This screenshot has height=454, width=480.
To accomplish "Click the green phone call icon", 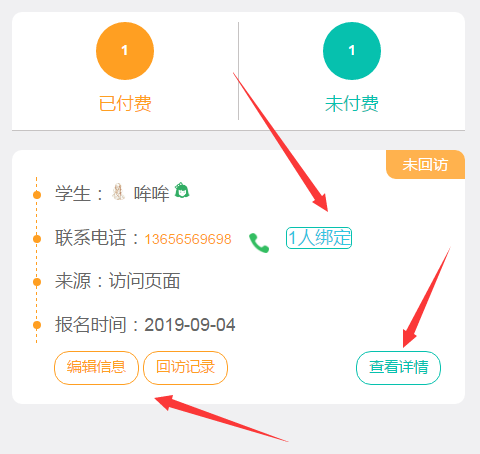I will 259,243.
